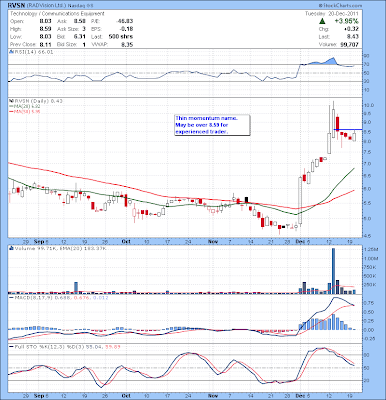Click the RVSN (Daily) price legend icon

tap(11, 101)
